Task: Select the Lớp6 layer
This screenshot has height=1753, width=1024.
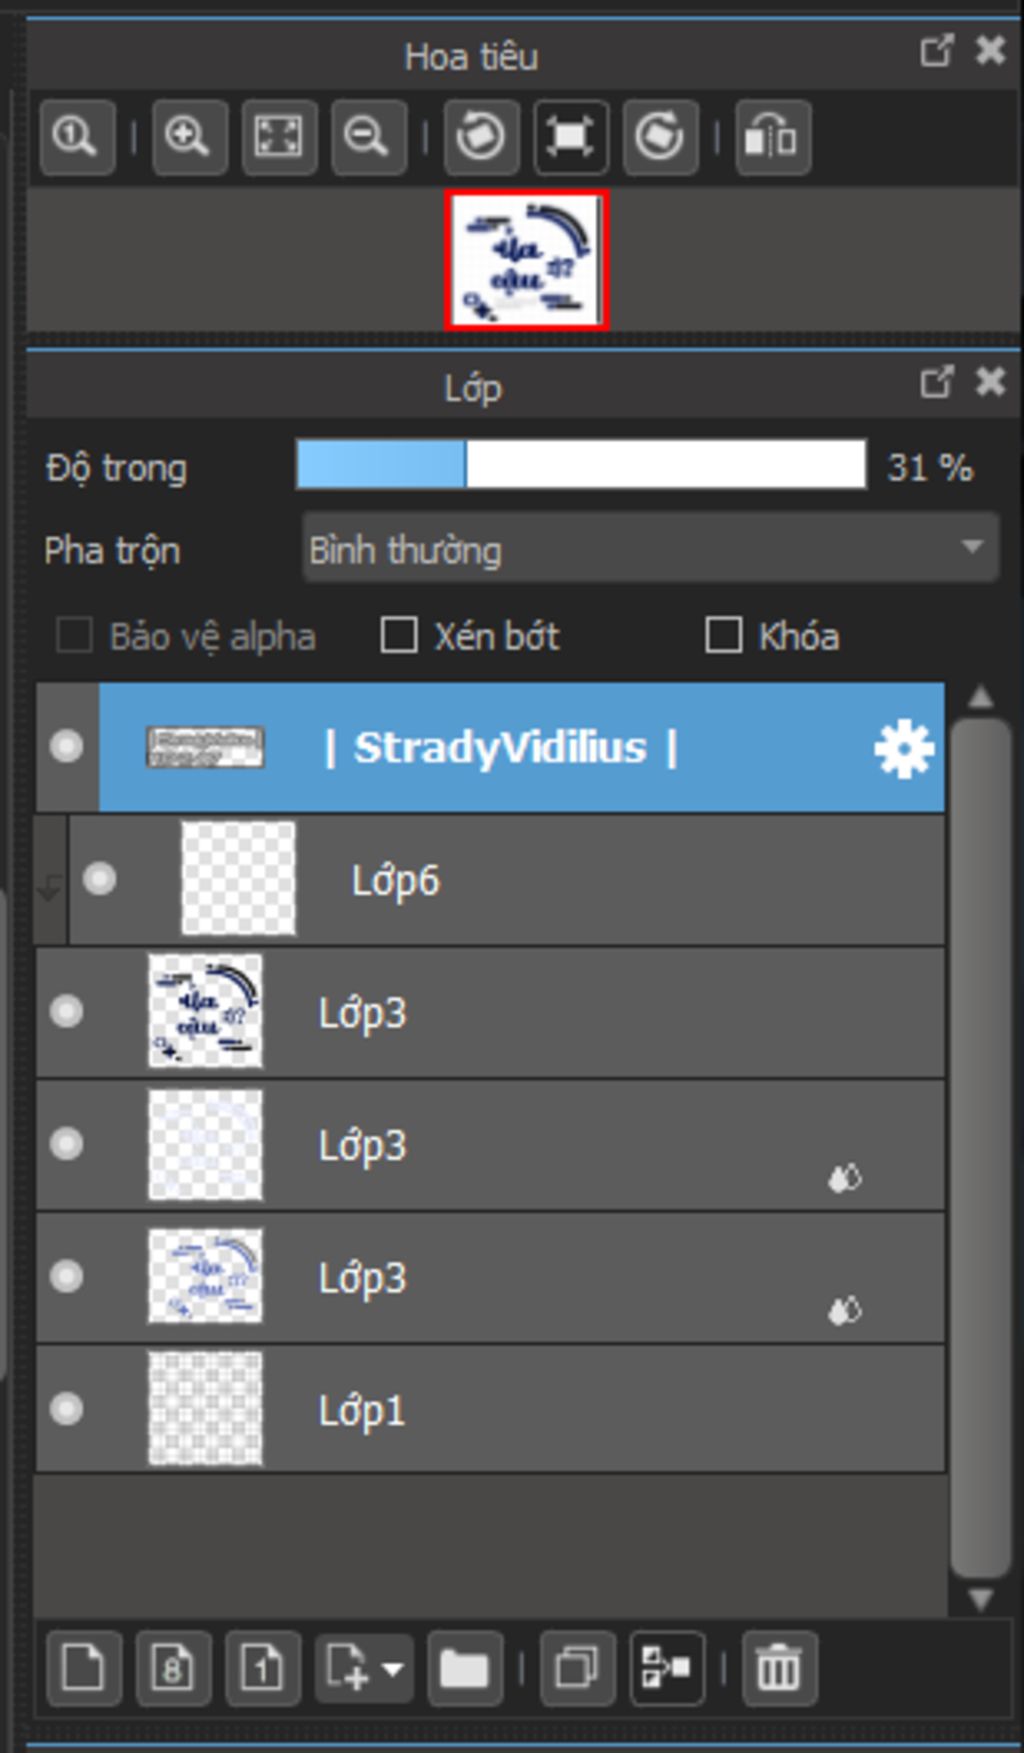Action: tap(600, 880)
